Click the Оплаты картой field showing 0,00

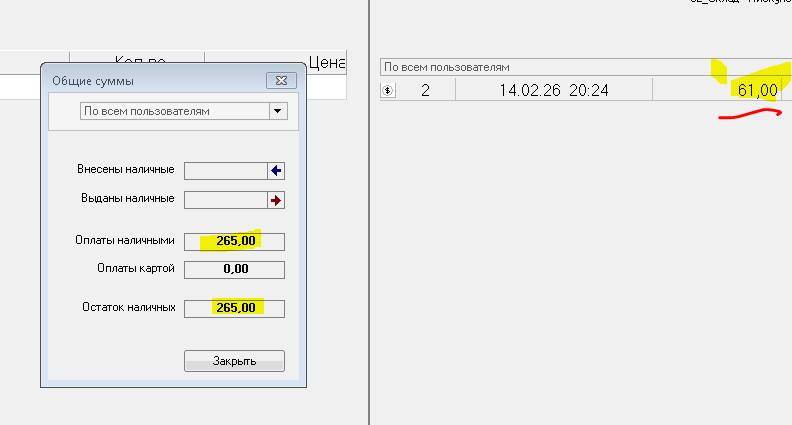pyautogui.click(x=235, y=269)
